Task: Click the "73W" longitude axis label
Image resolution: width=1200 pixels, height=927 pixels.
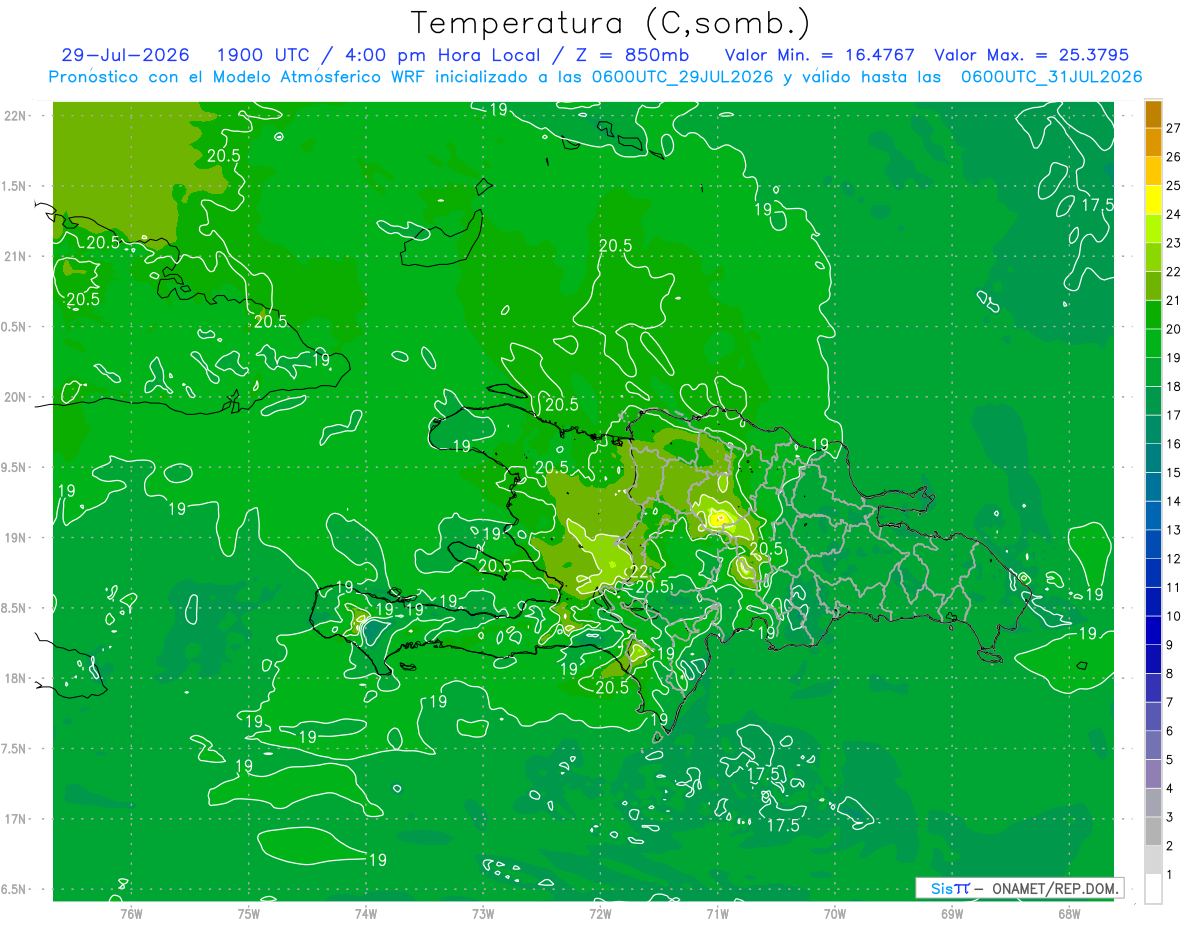Action: click(483, 913)
